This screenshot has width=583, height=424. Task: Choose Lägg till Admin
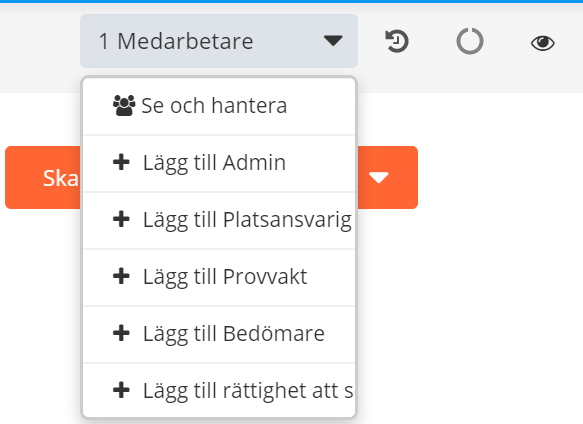click(x=219, y=163)
